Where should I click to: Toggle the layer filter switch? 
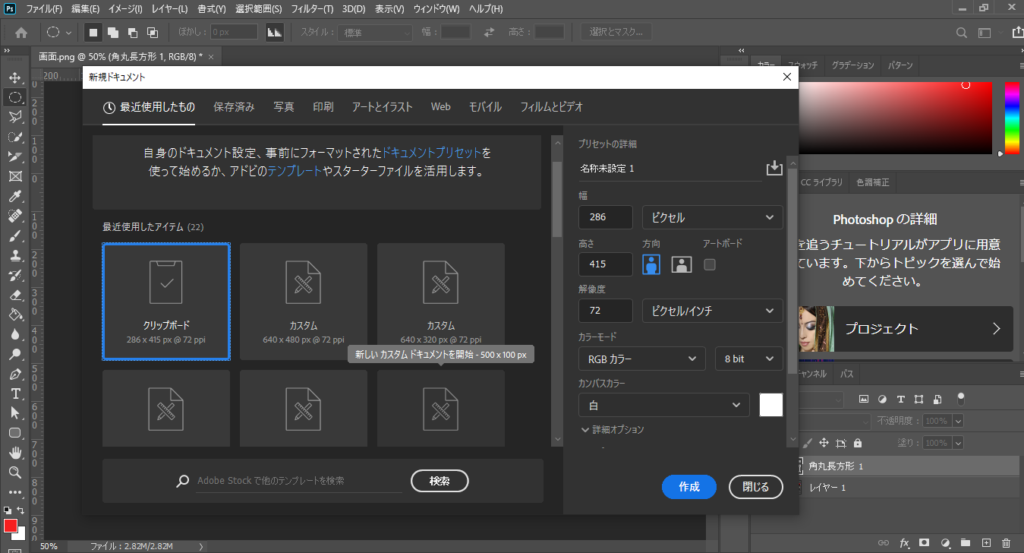[x=961, y=398]
